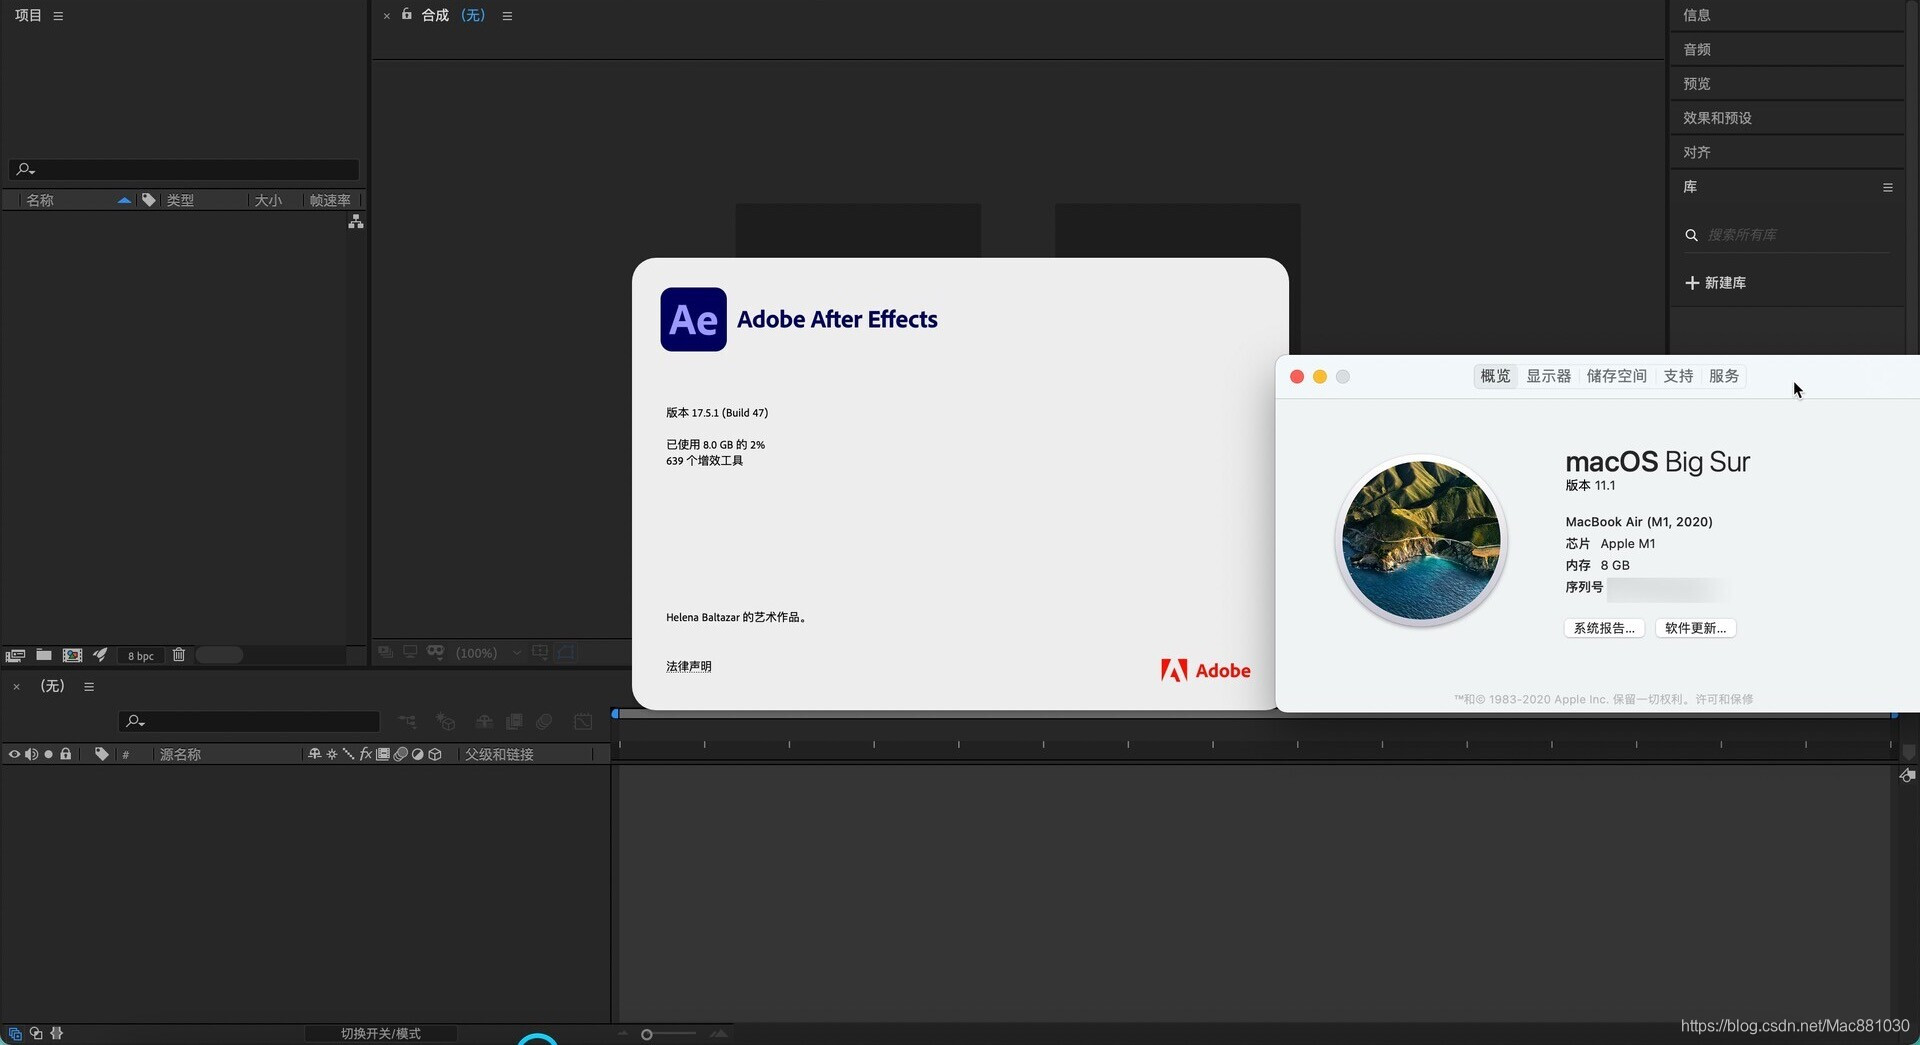Click the timeline label tag column header
Screen dimensions: 1920x1045
pyautogui.click(x=101, y=754)
